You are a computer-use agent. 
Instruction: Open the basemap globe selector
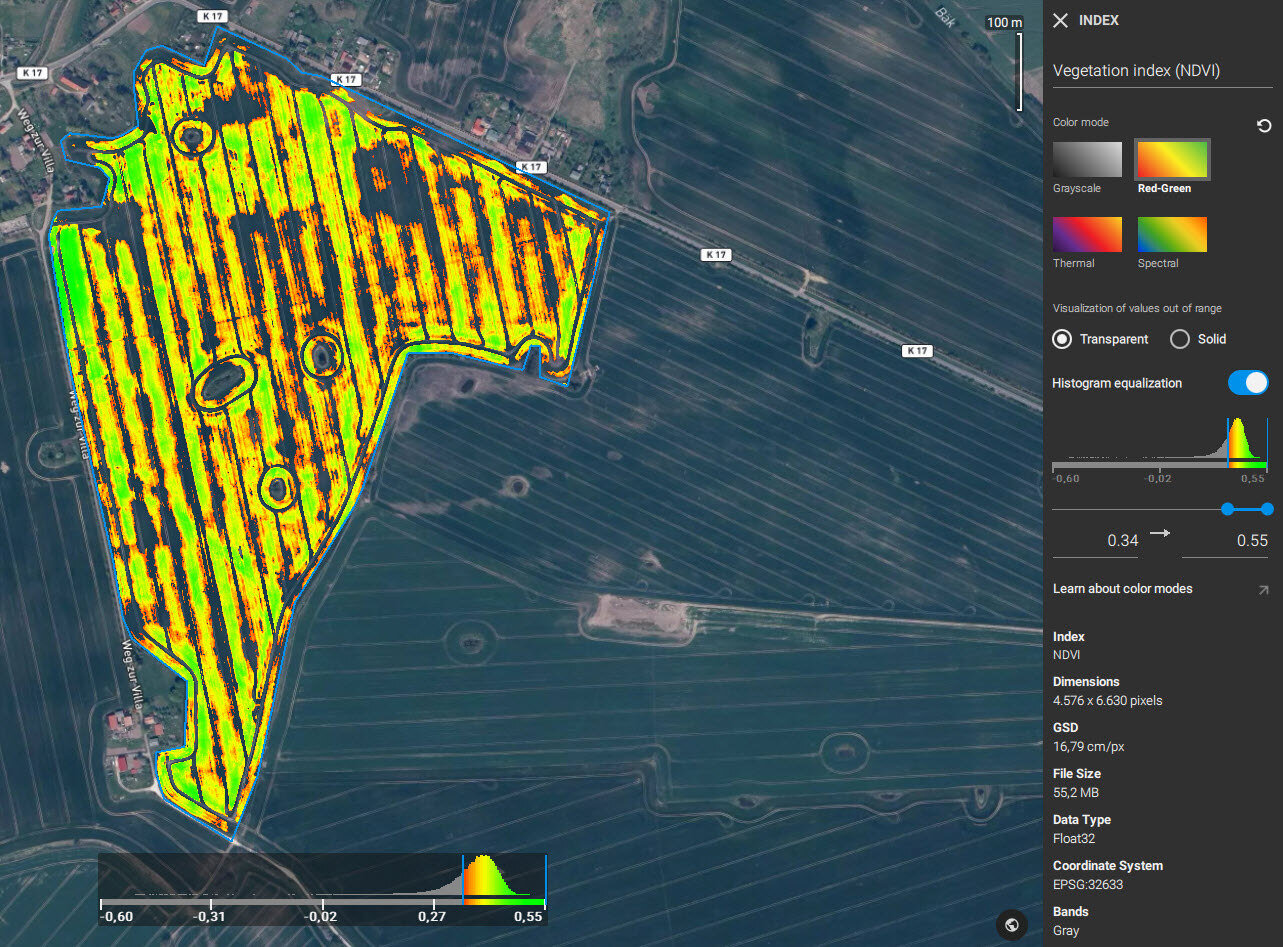point(1012,925)
